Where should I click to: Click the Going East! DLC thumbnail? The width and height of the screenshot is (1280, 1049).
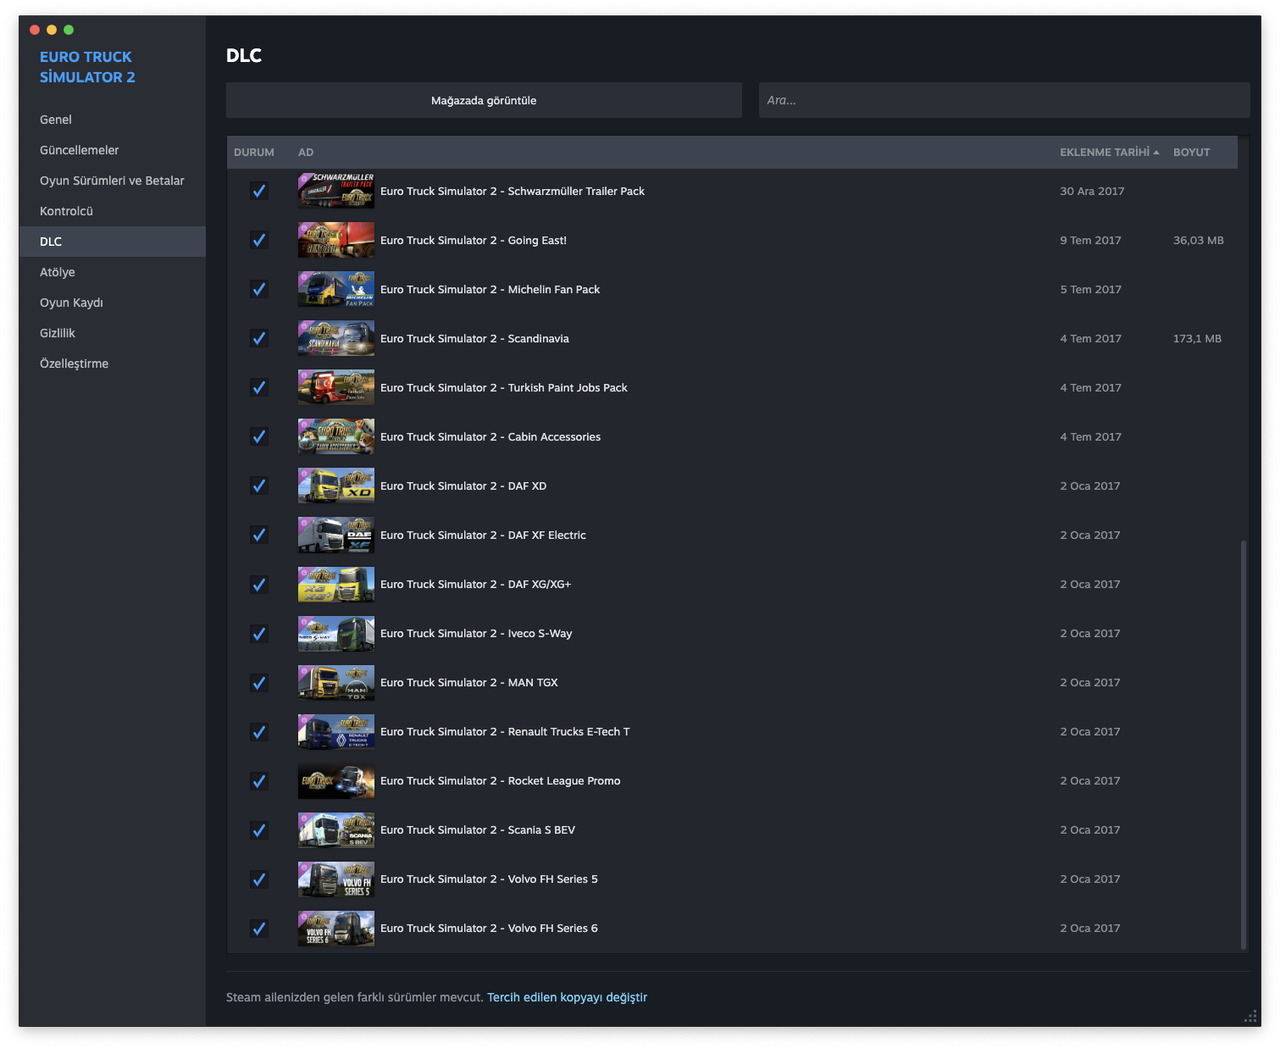(336, 240)
